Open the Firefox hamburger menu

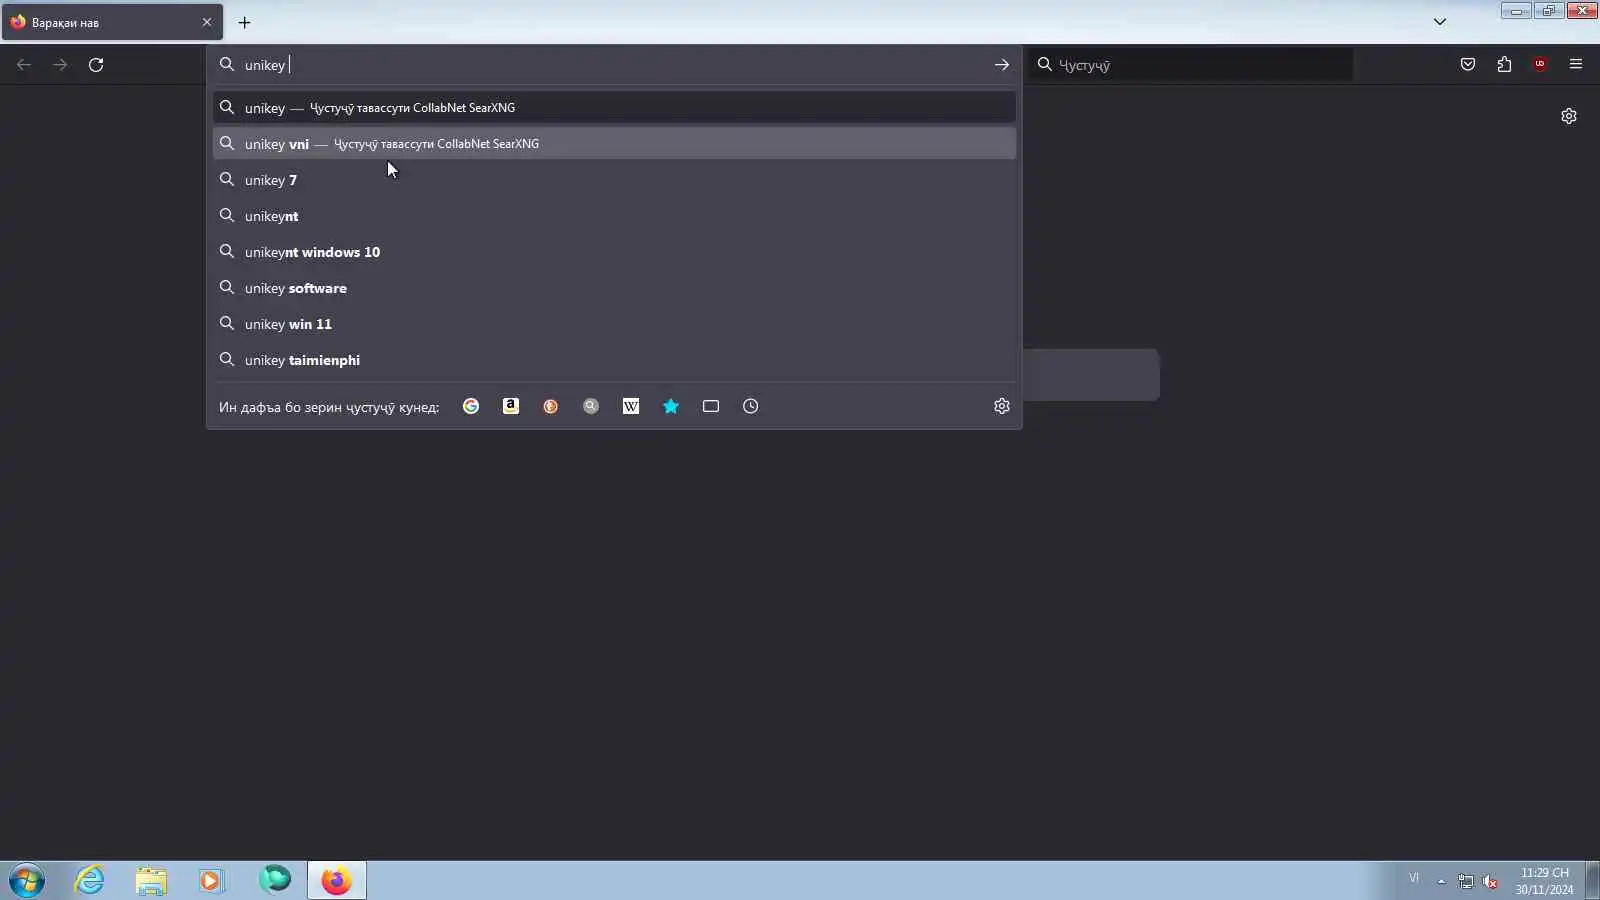1576,65
